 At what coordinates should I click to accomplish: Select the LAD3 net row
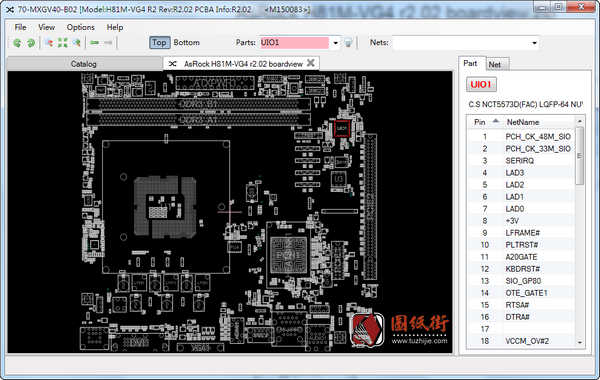coord(522,173)
